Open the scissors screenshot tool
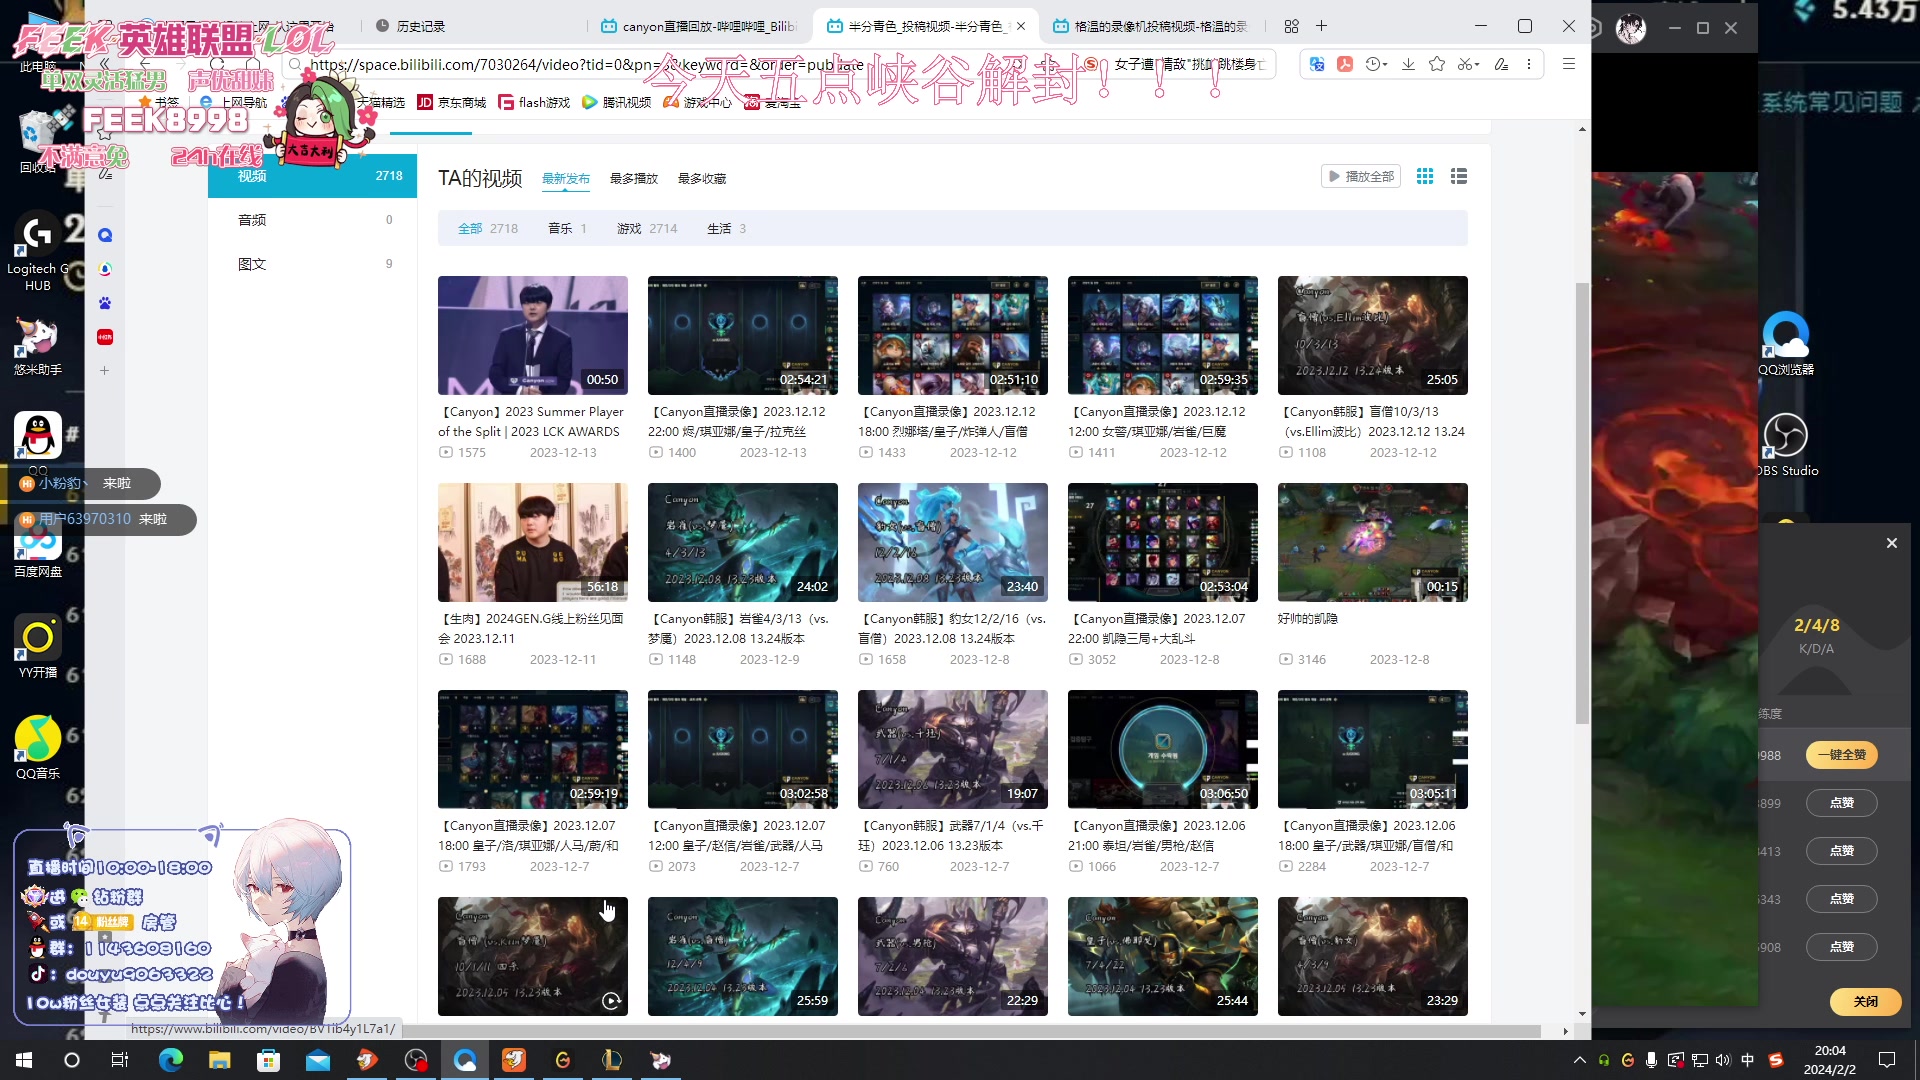The width and height of the screenshot is (1920, 1080). tap(1464, 65)
